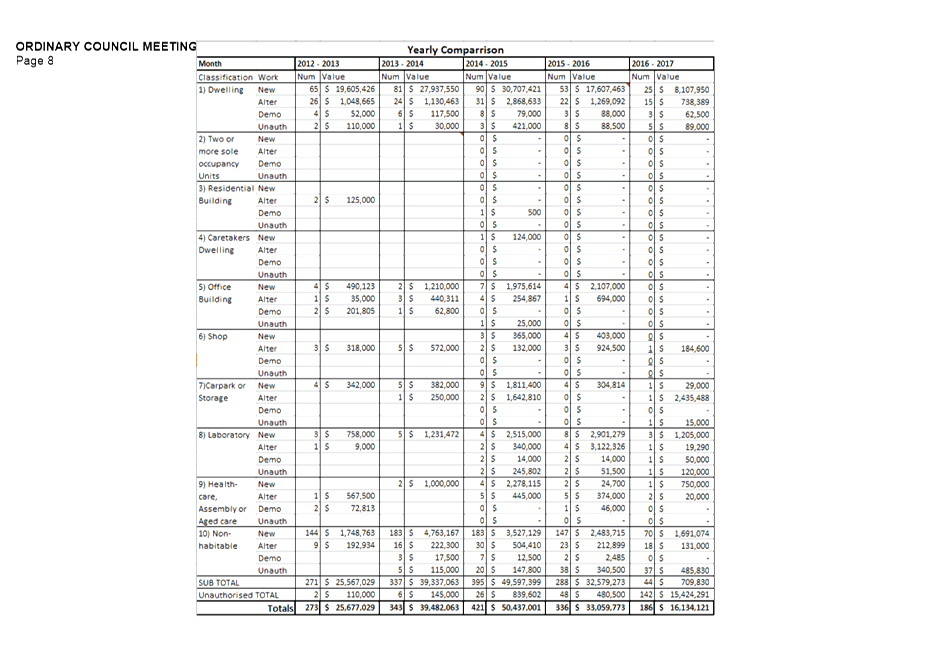This screenshot has height=657, width=929.
Task: Select the "10) Non-habitable" classification cell
Action: pos(220,540)
